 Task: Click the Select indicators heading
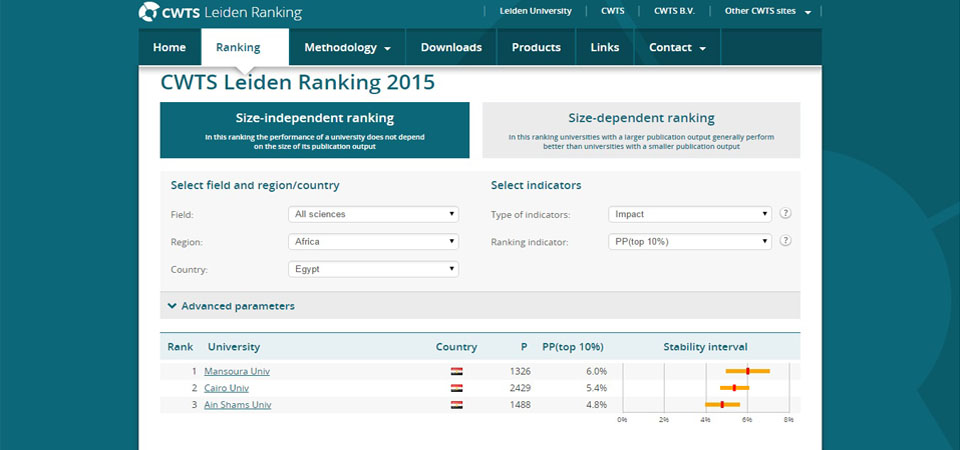tap(536, 185)
